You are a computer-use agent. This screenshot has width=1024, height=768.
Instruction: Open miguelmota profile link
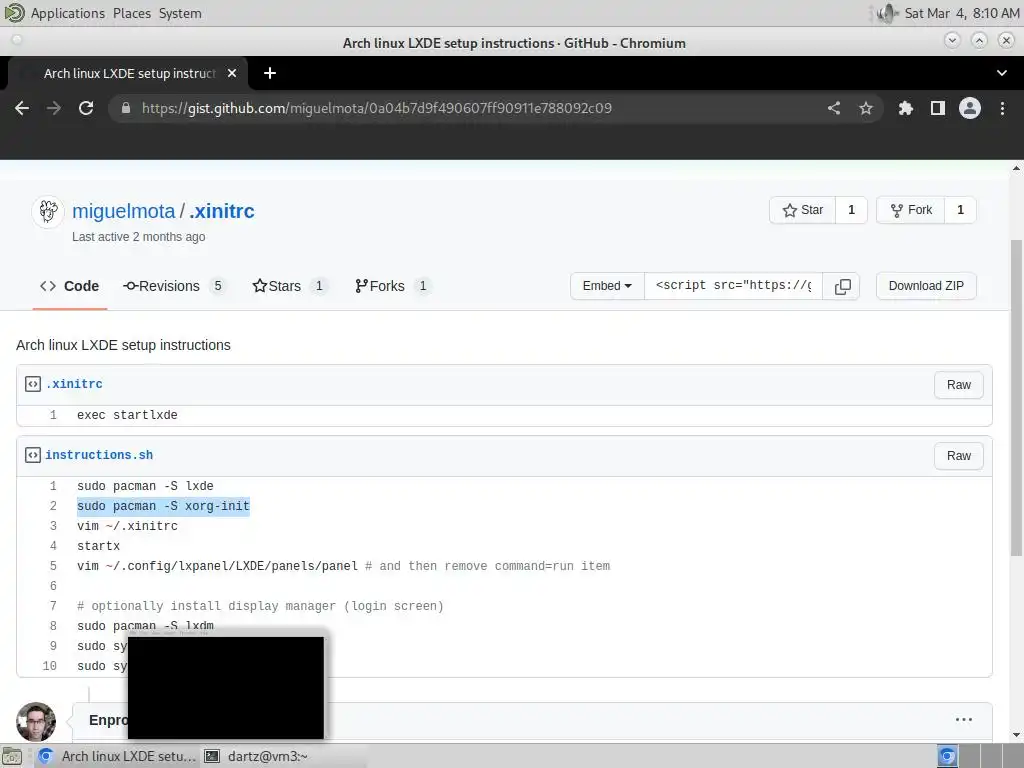(x=123, y=211)
